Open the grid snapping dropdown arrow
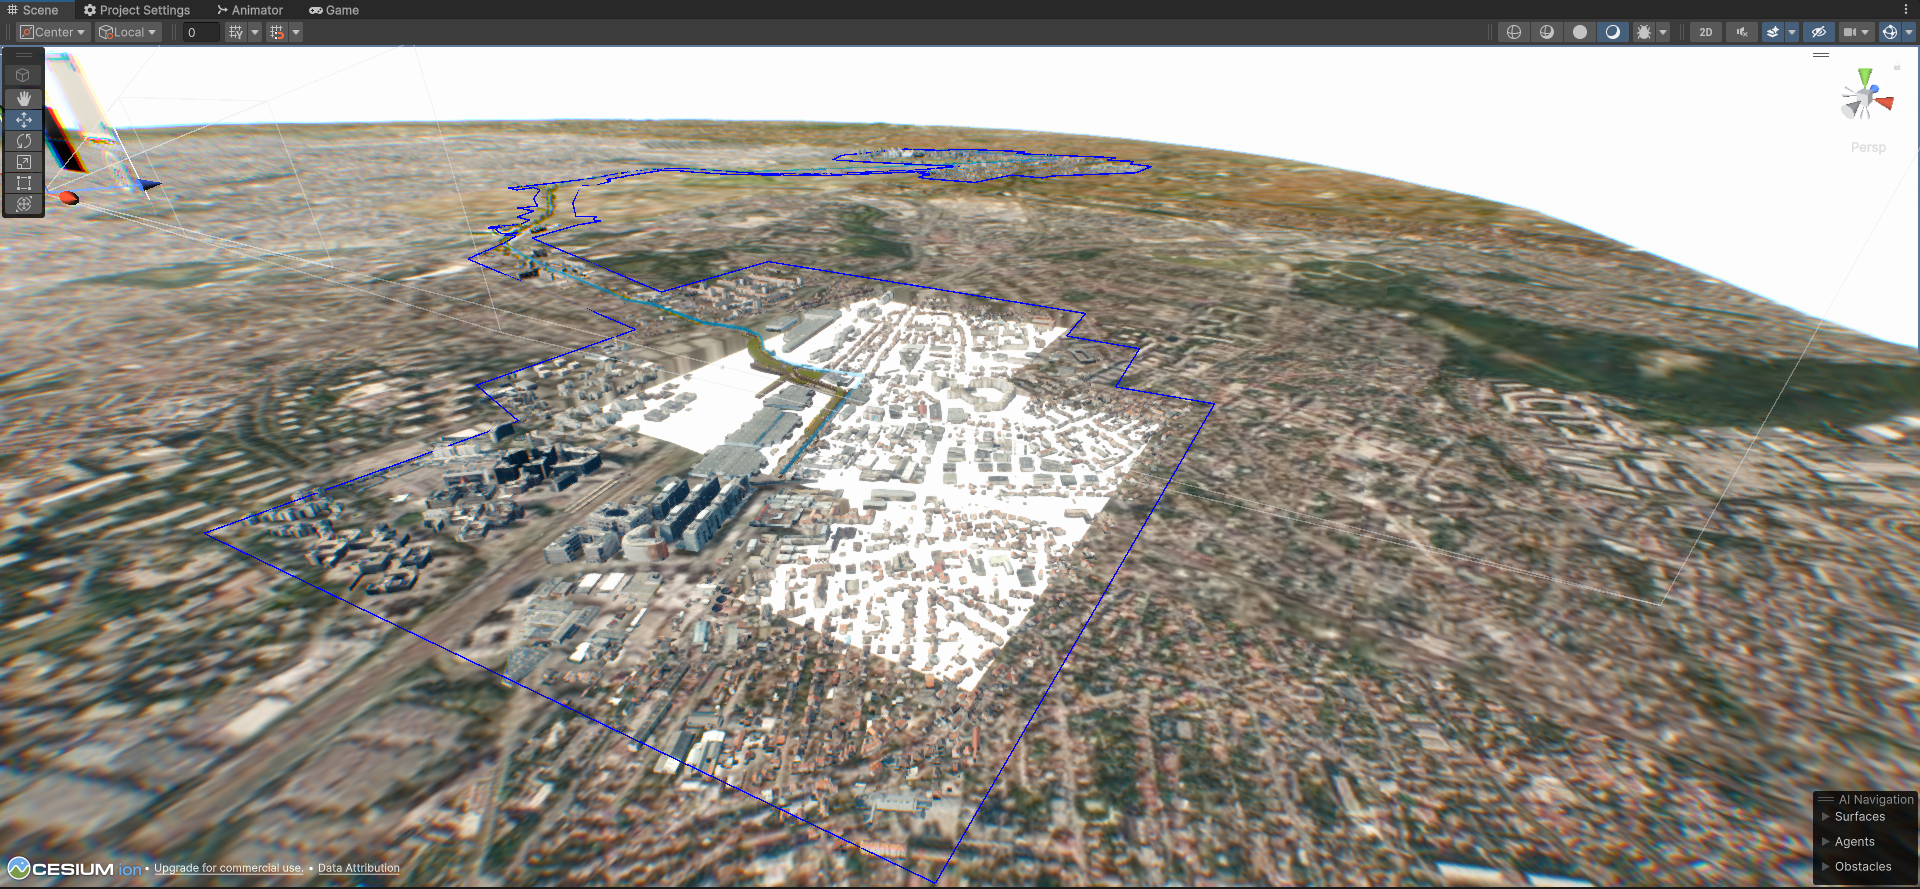Screen dimensions: 1920x889 tap(255, 32)
